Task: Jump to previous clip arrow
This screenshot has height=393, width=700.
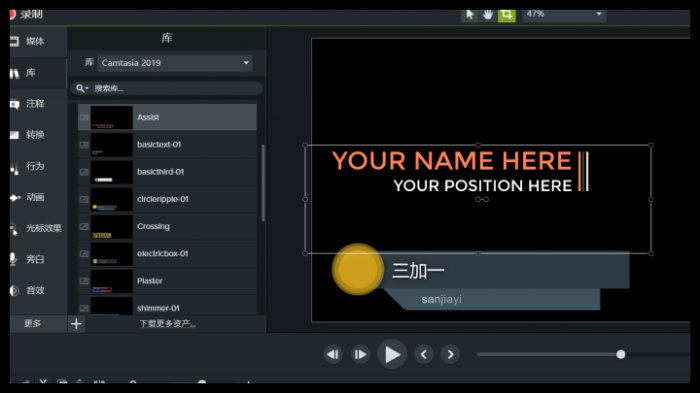Action: click(424, 355)
